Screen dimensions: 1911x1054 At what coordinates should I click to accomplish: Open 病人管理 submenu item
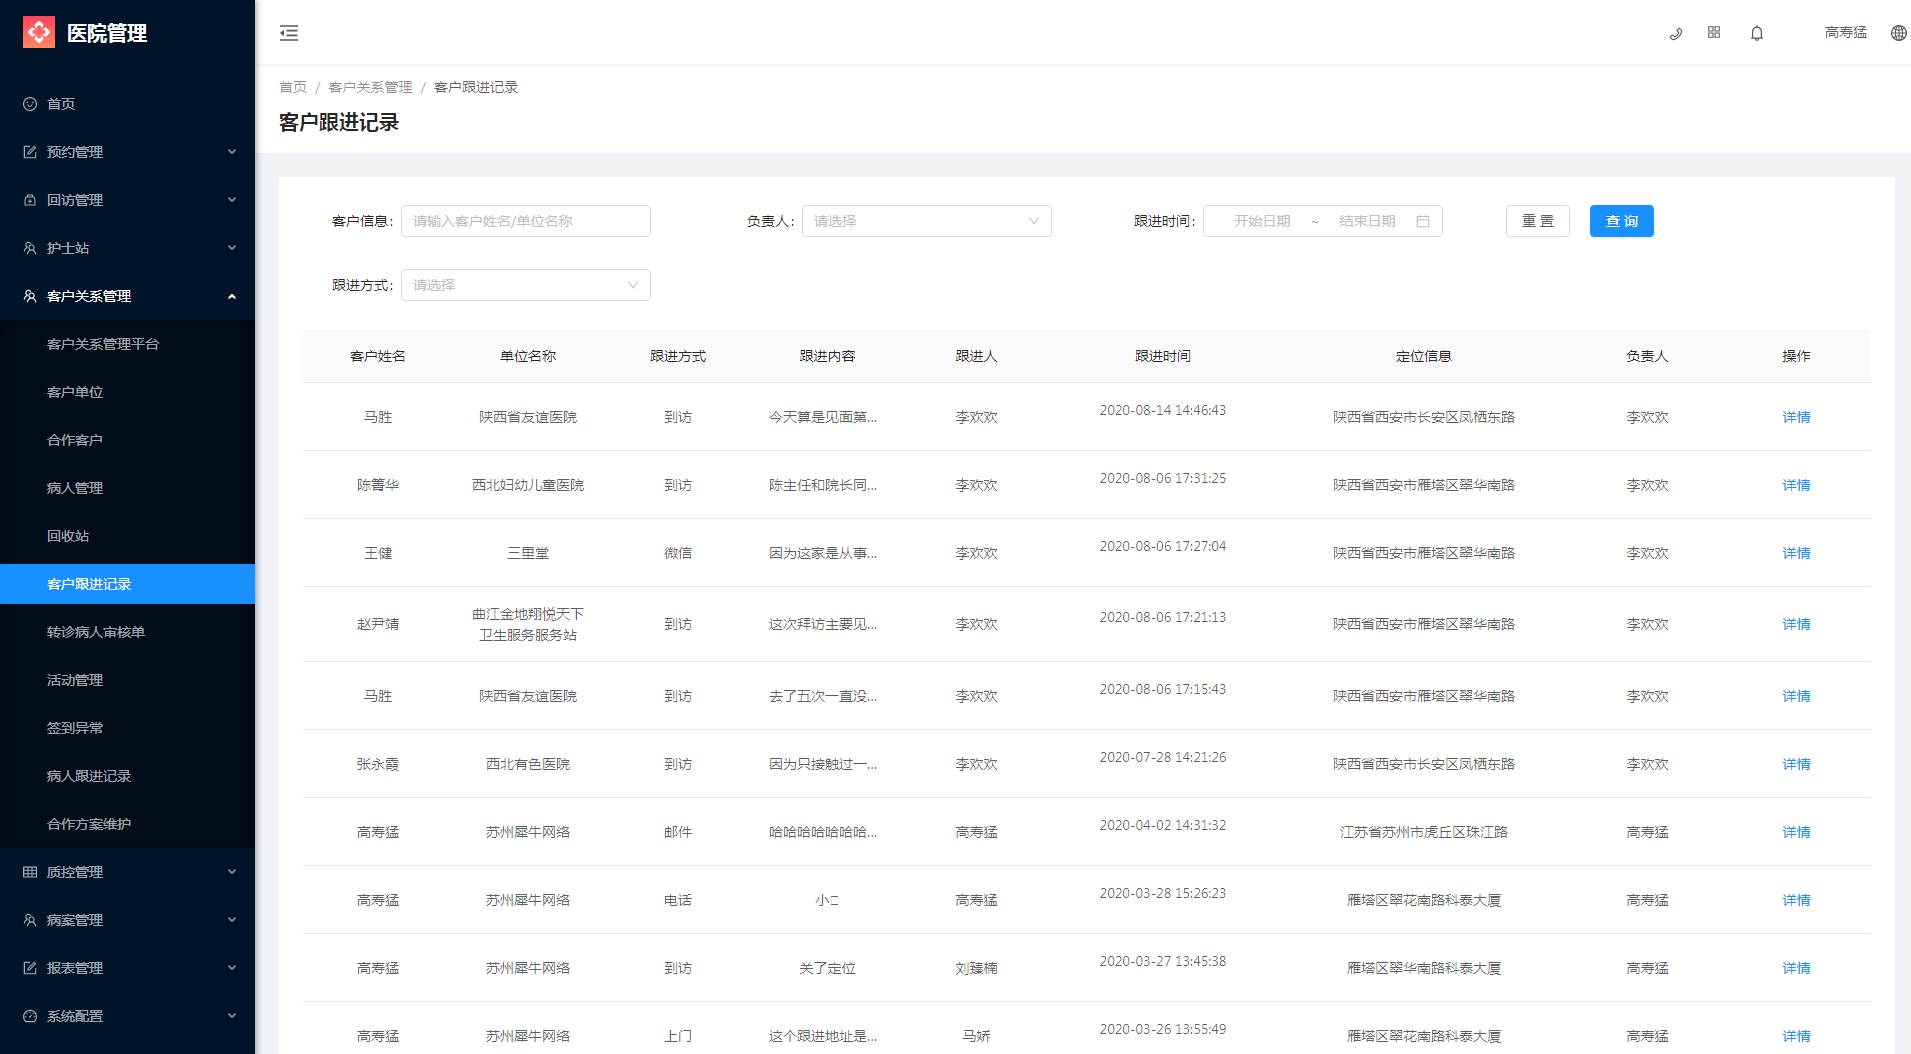127,488
